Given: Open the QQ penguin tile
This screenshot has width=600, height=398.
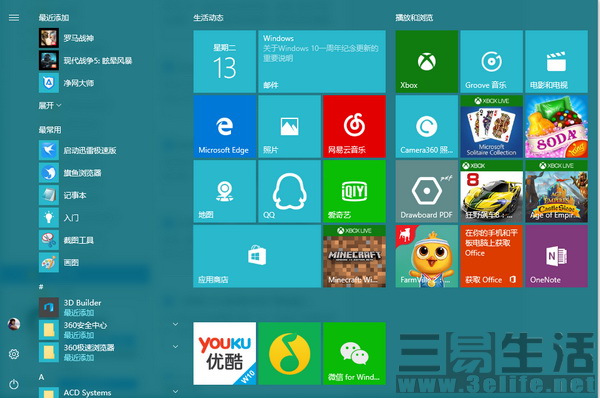Looking at the screenshot, I should coord(289,191).
